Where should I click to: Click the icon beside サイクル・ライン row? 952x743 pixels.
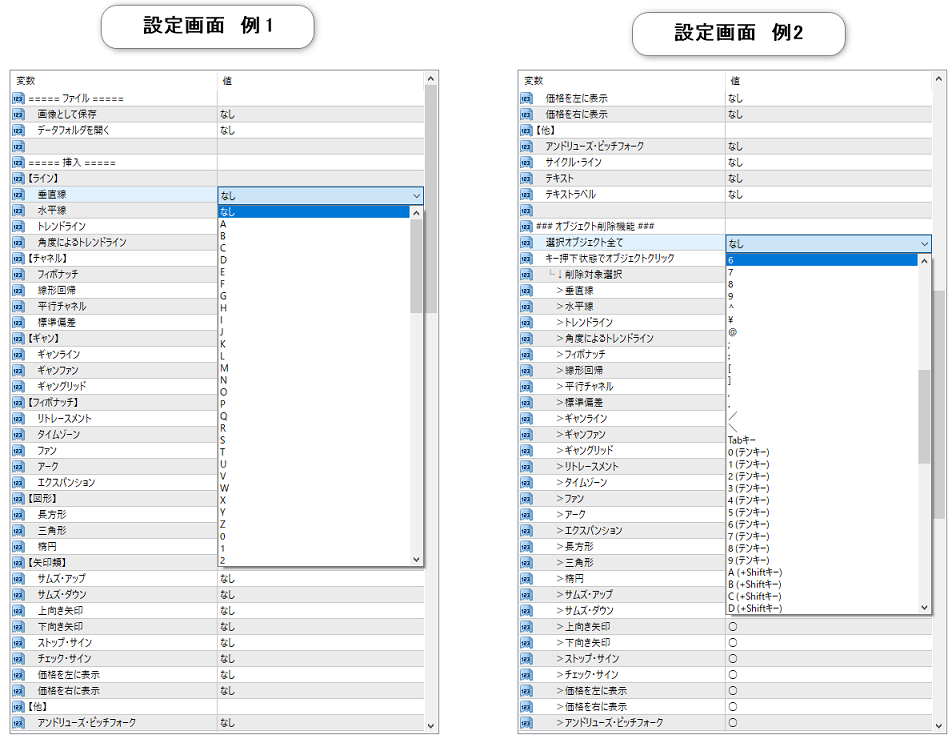pos(526,163)
